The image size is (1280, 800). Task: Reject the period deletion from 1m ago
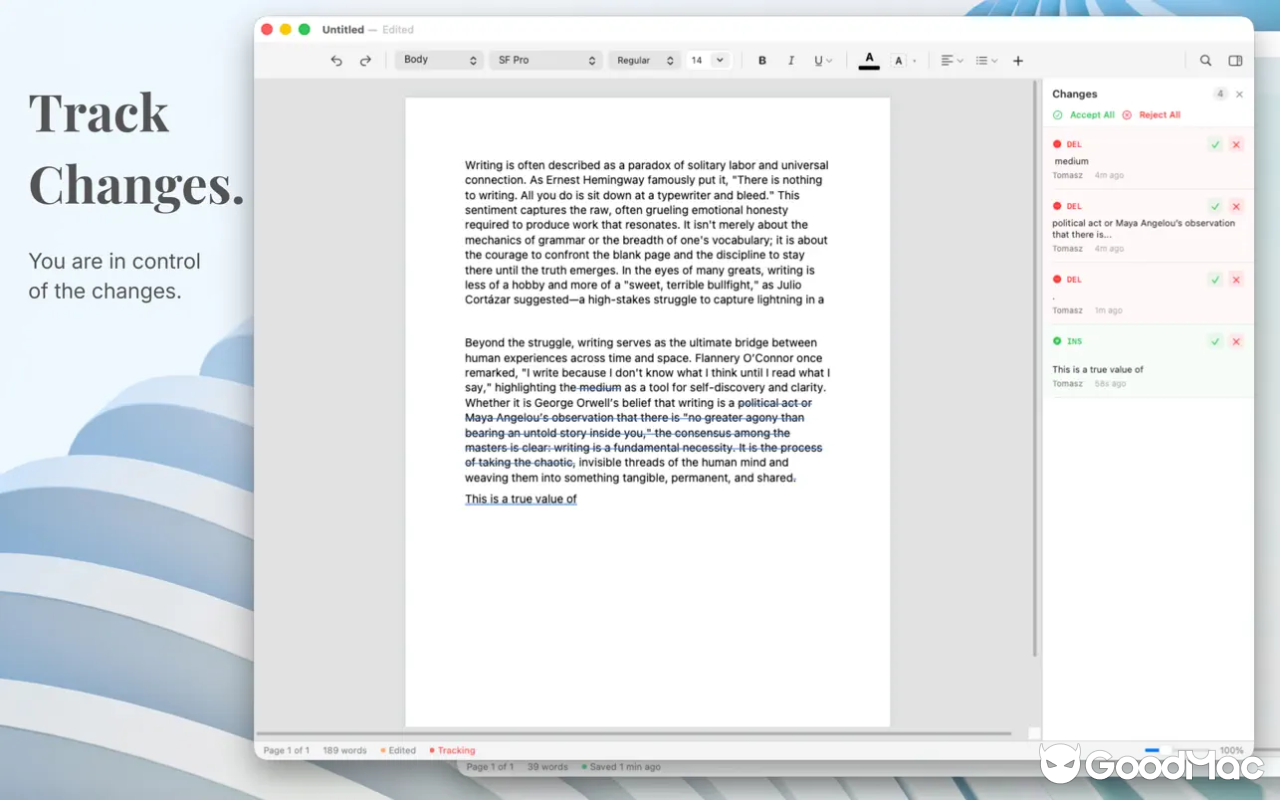[1236, 280]
